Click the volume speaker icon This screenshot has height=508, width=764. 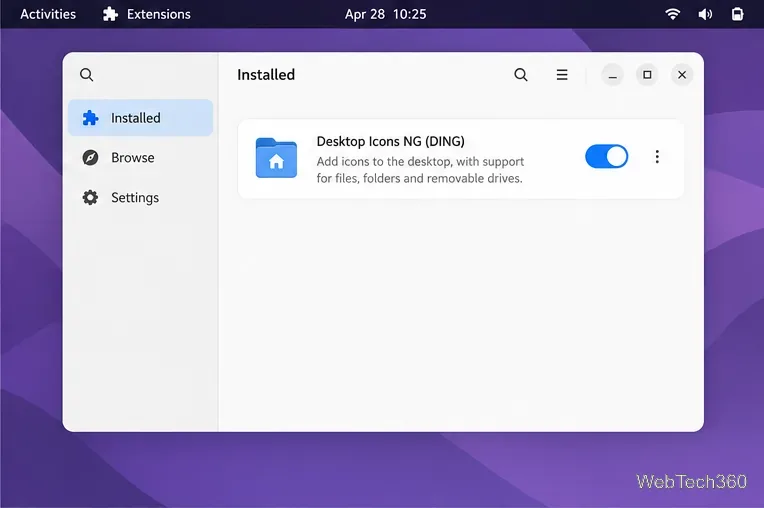tap(705, 14)
